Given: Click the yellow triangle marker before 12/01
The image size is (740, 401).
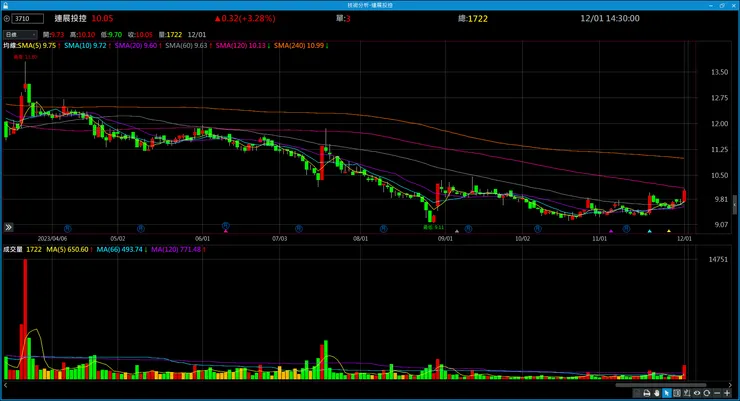Looking at the screenshot, I should point(669,231).
